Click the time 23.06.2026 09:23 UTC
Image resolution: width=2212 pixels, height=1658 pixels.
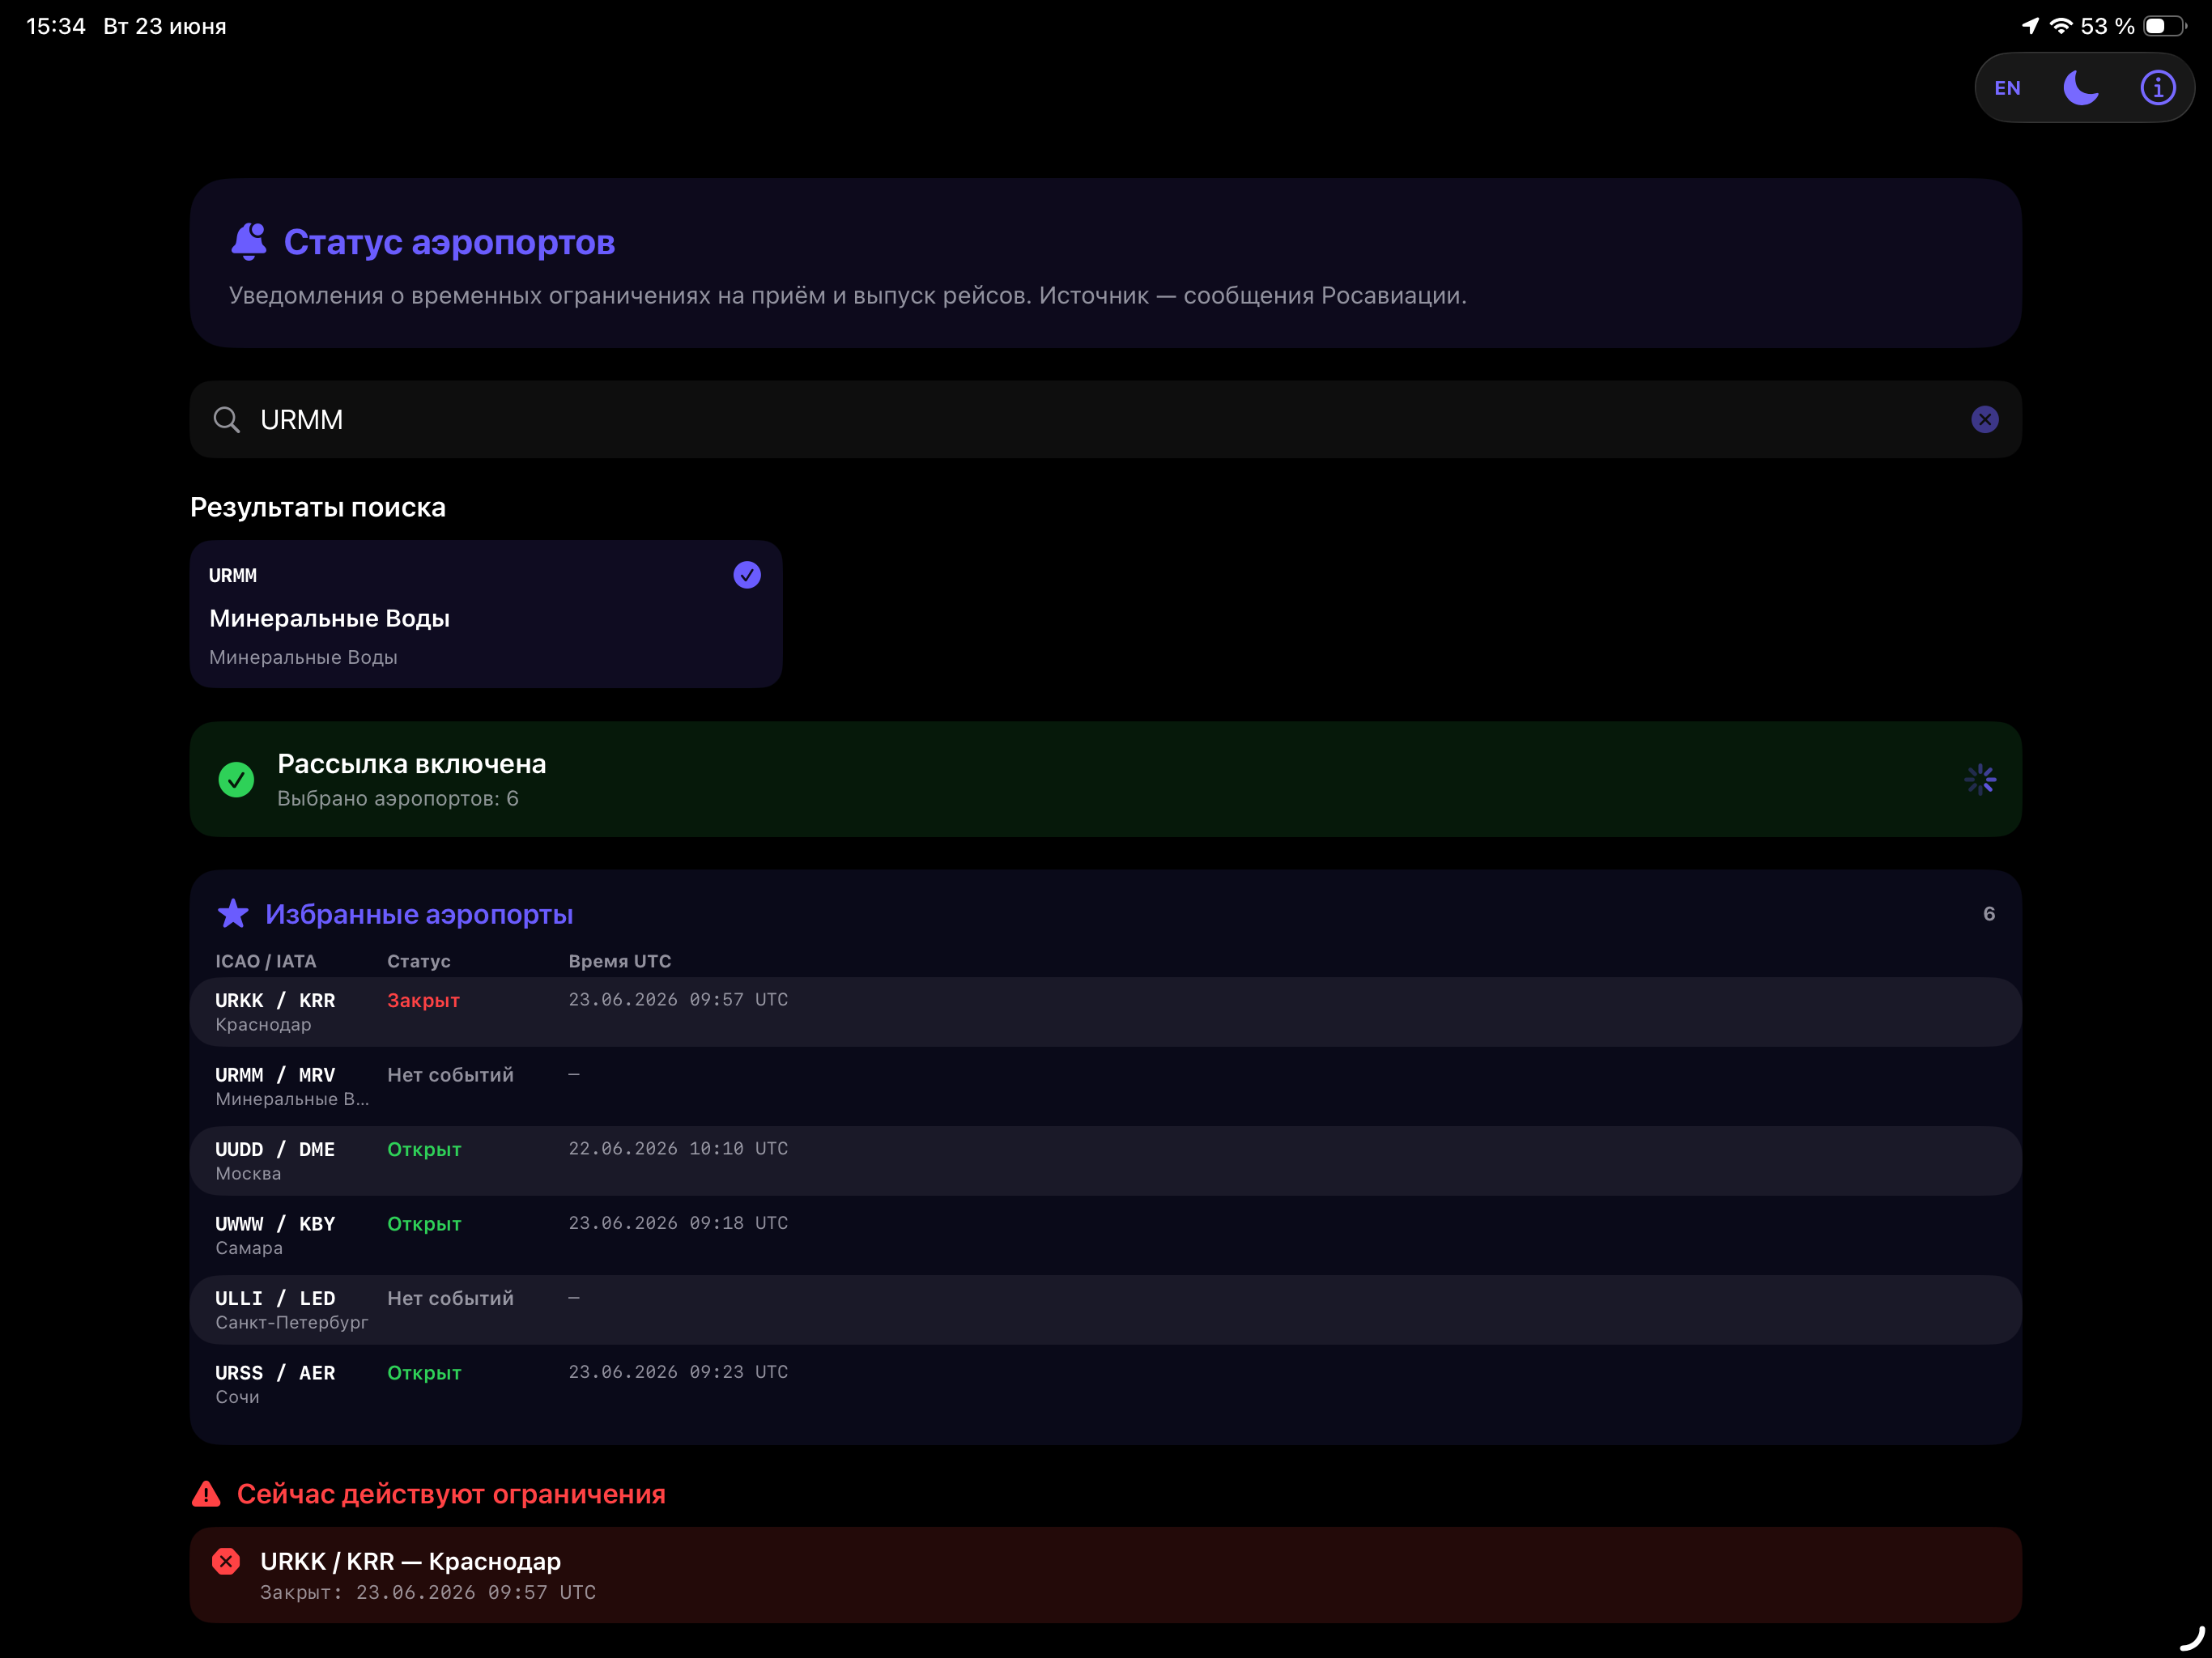(x=678, y=1372)
